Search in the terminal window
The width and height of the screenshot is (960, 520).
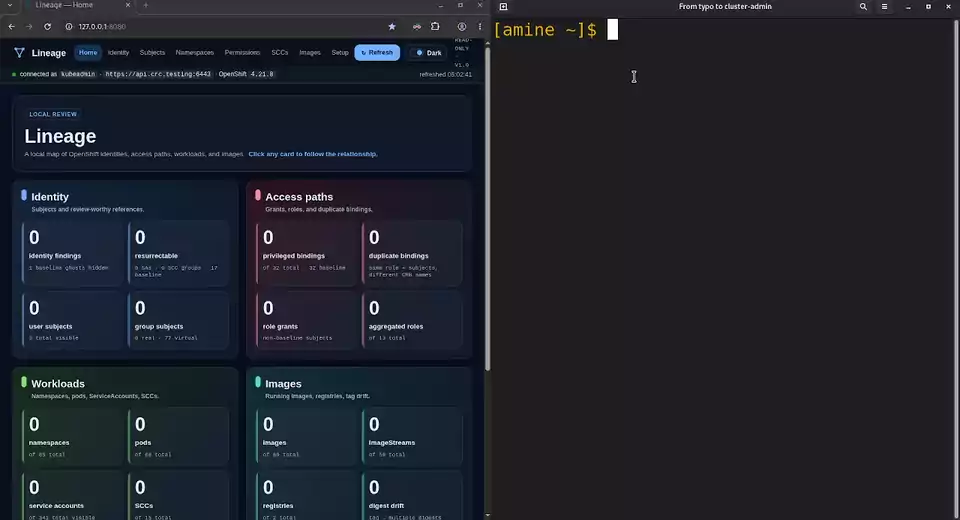tap(863, 7)
